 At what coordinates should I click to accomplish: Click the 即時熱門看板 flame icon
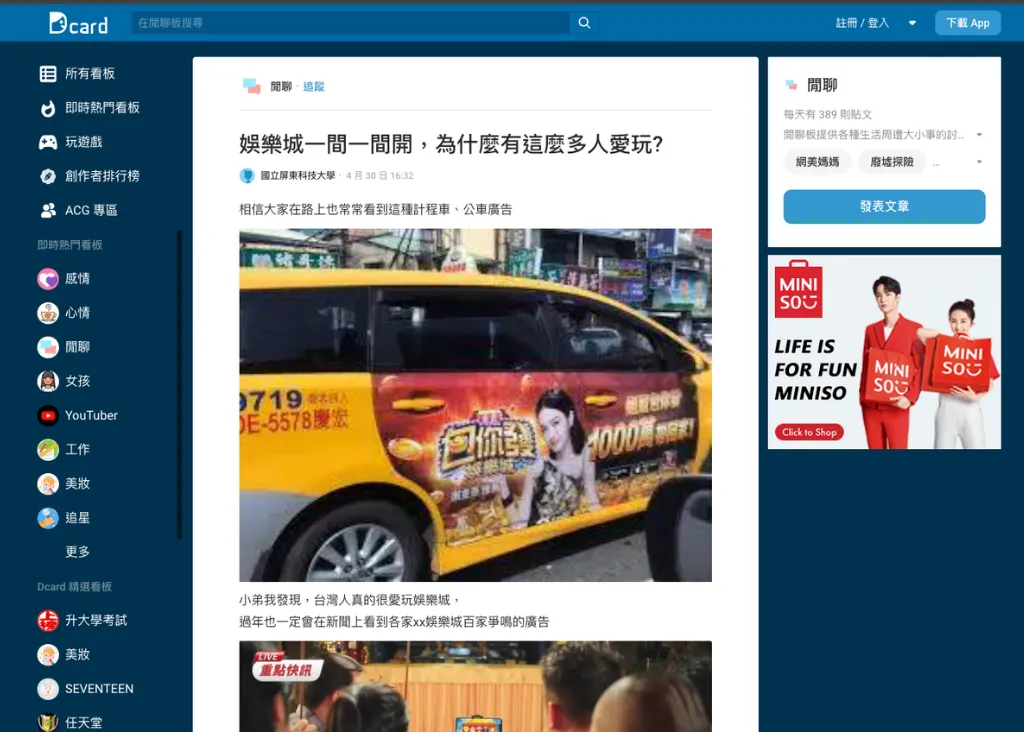point(48,108)
